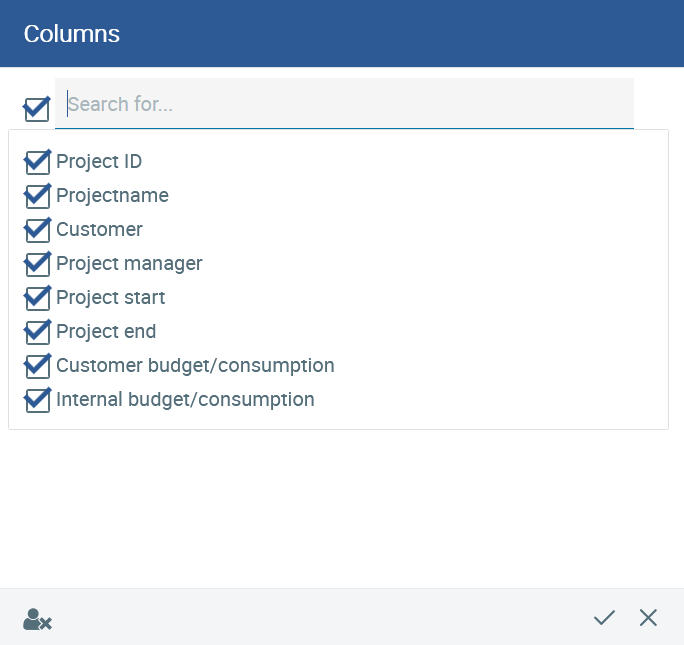684x645 pixels.
Task: Focus the Search for... input field
Action: coord(344,104)
